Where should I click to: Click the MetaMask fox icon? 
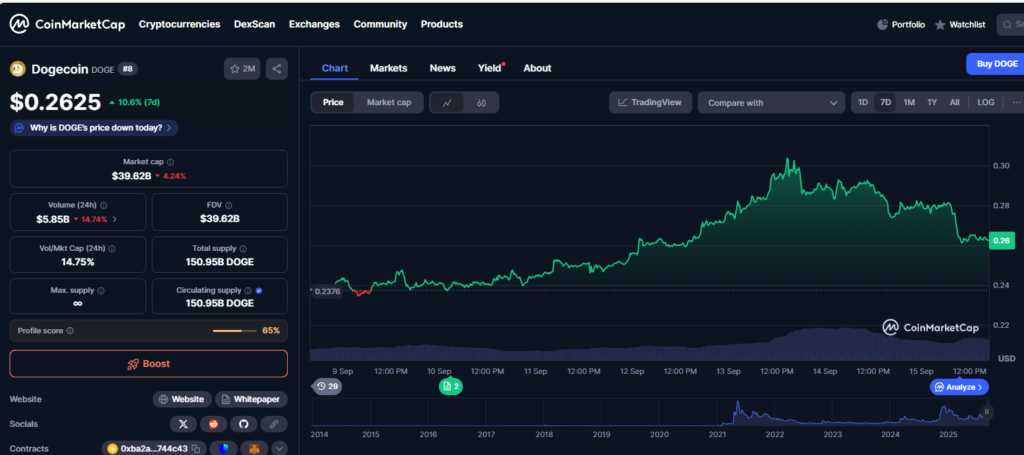pos(254,448)
